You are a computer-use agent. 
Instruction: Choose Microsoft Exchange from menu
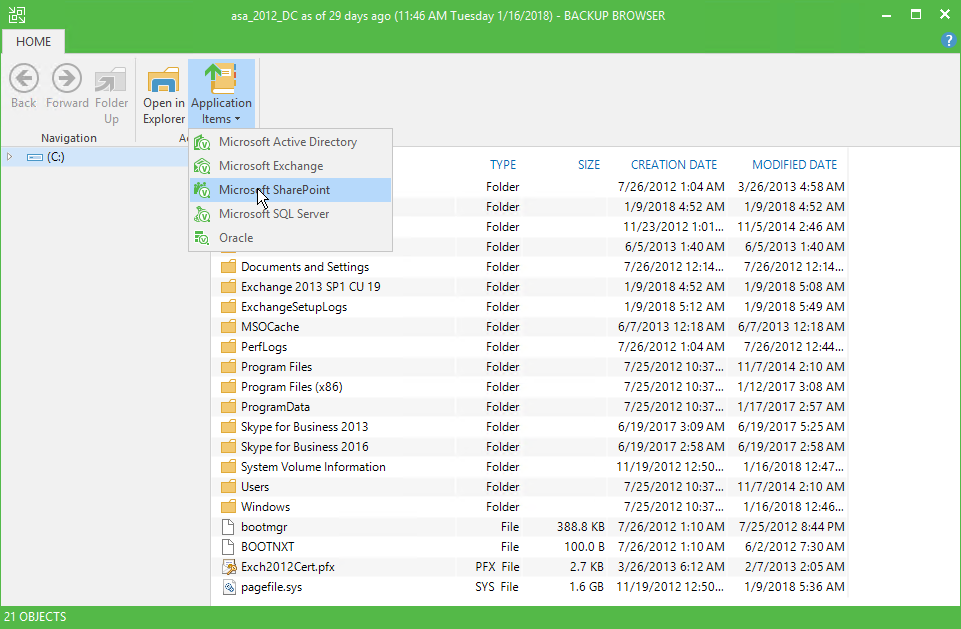[x=291, y=166]
